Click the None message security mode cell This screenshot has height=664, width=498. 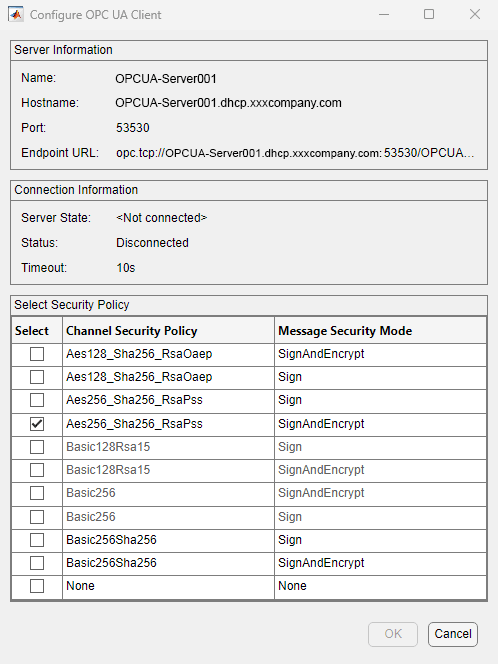click(380, 586)
